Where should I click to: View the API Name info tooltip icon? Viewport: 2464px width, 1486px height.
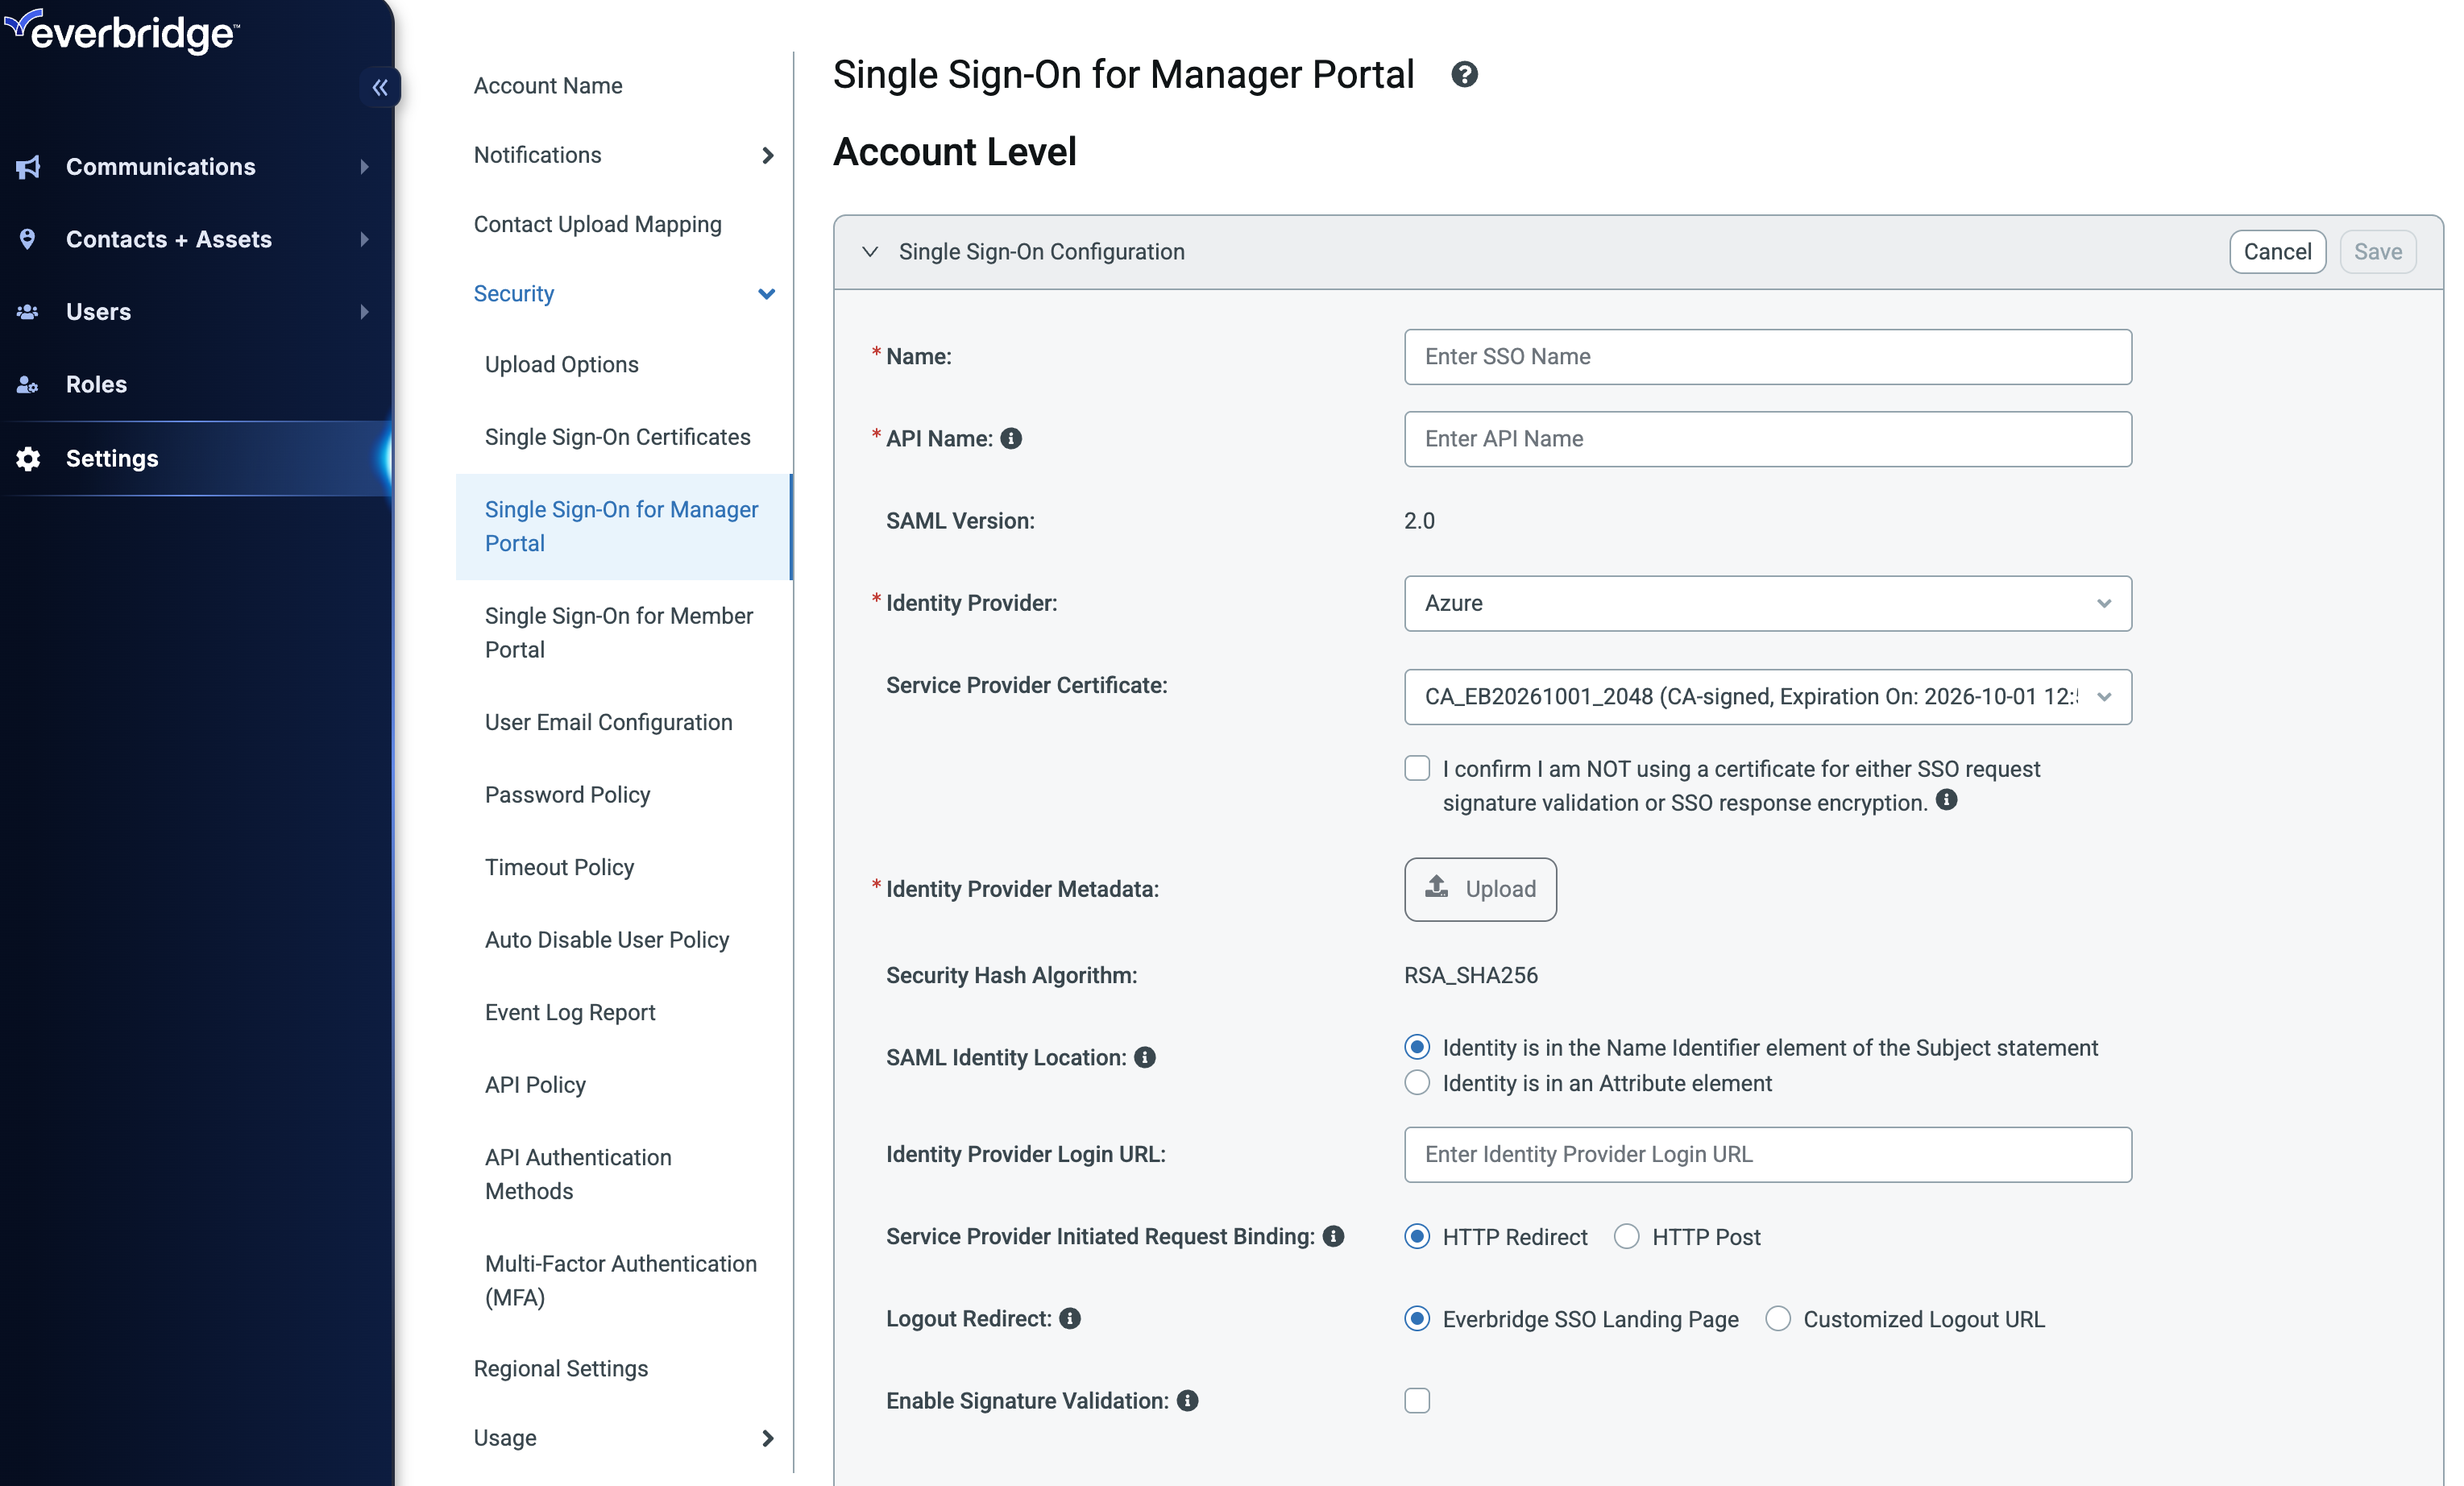(x=1013, y=438)
